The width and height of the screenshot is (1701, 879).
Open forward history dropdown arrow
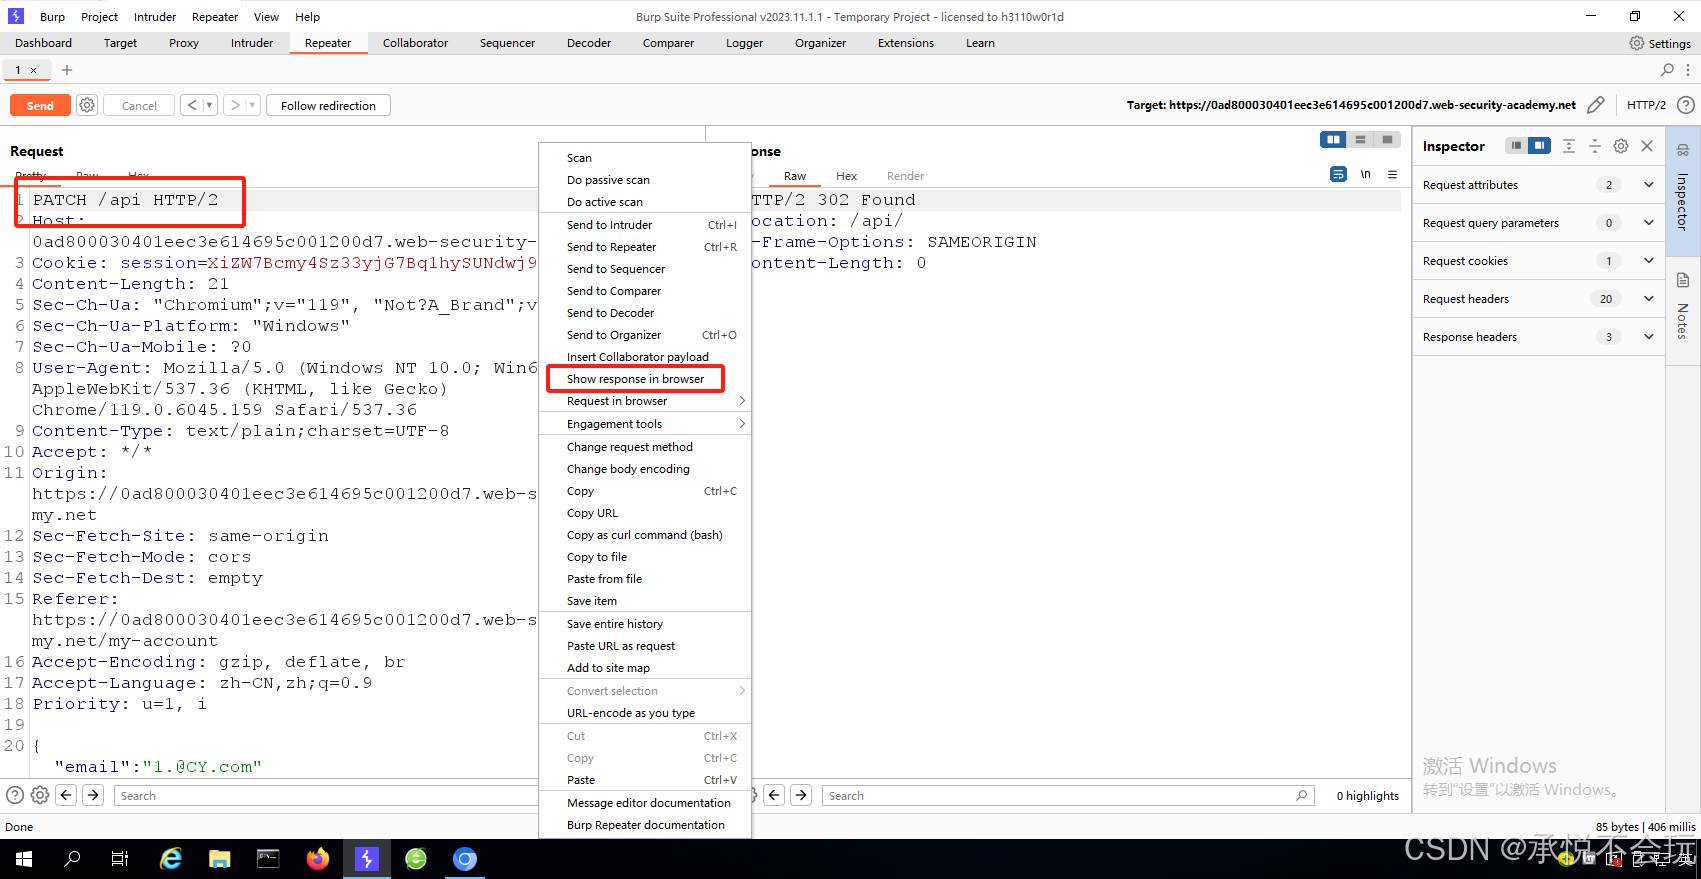pos(252,105)
